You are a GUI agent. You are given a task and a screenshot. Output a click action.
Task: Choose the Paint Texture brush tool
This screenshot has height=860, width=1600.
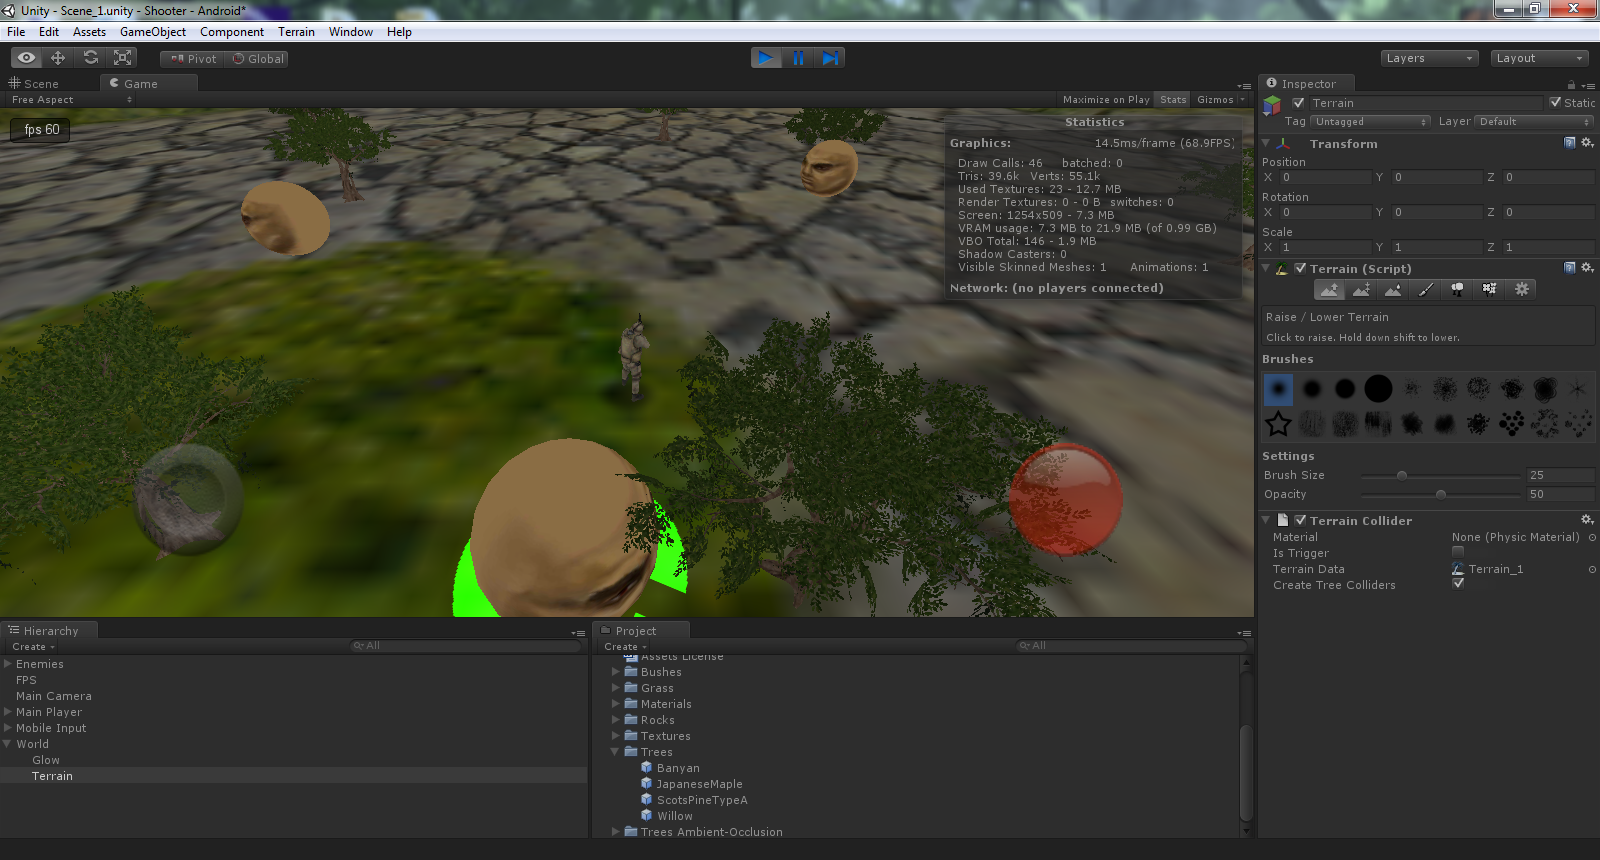pos(1425,289)
